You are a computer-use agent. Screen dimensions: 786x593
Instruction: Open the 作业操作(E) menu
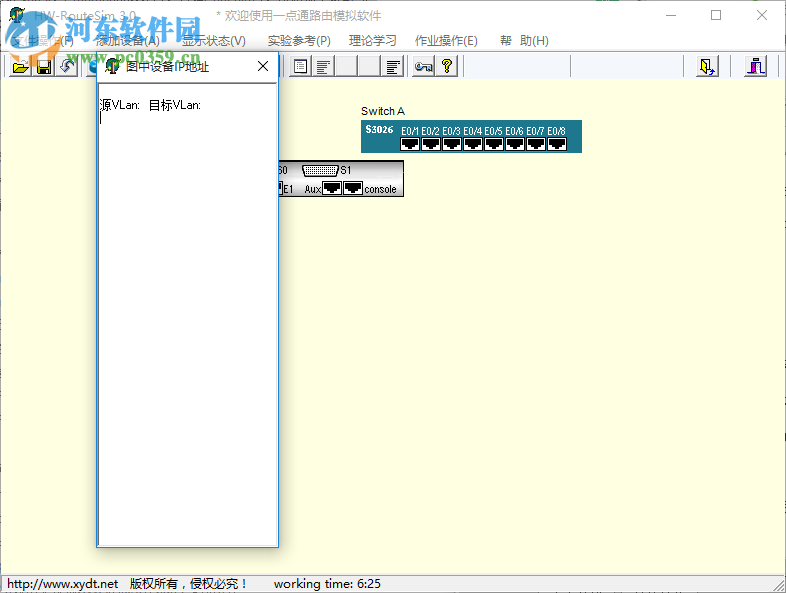click(446, 41)
